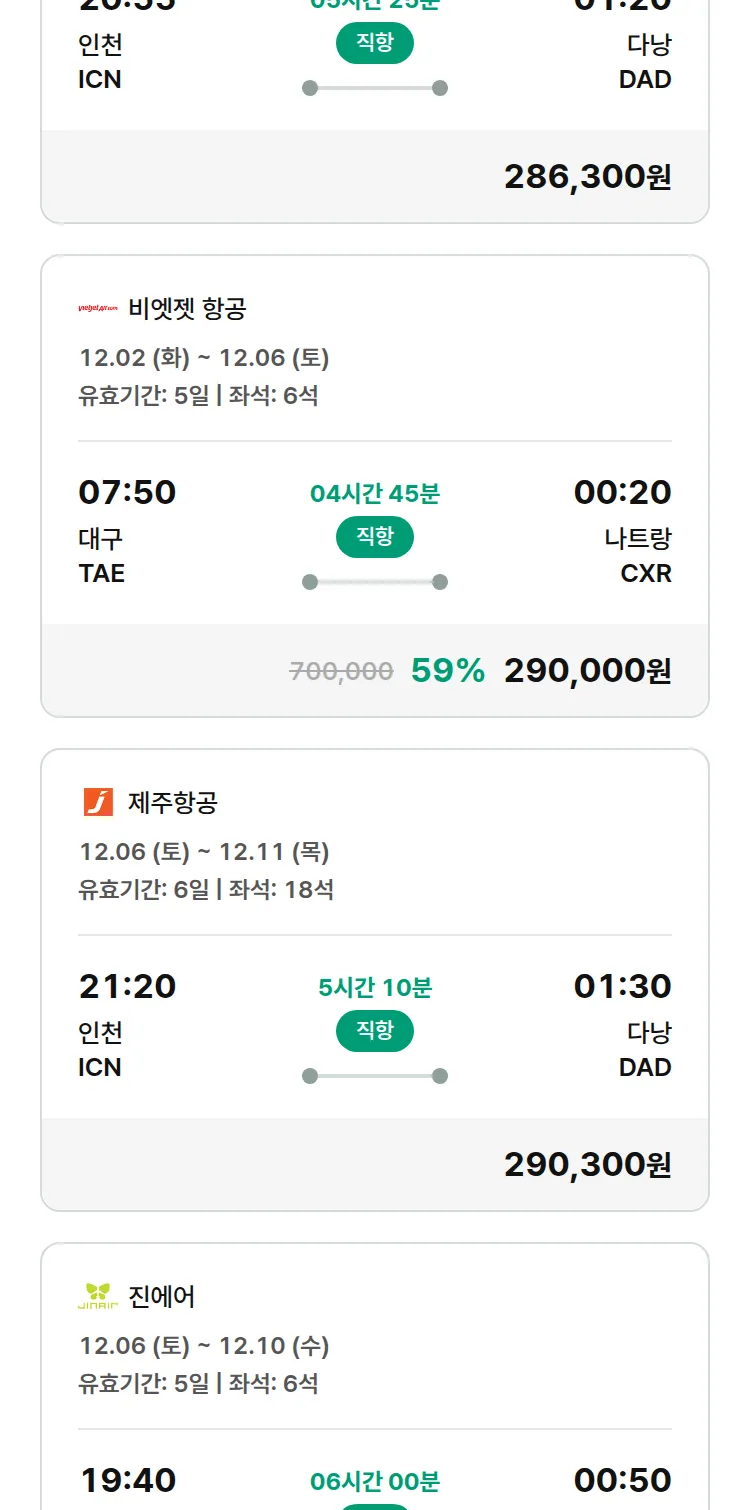Click the 07:50 departure time from 대구
The height and width of the screenshot is (1510, 750).
click(127, 492)
